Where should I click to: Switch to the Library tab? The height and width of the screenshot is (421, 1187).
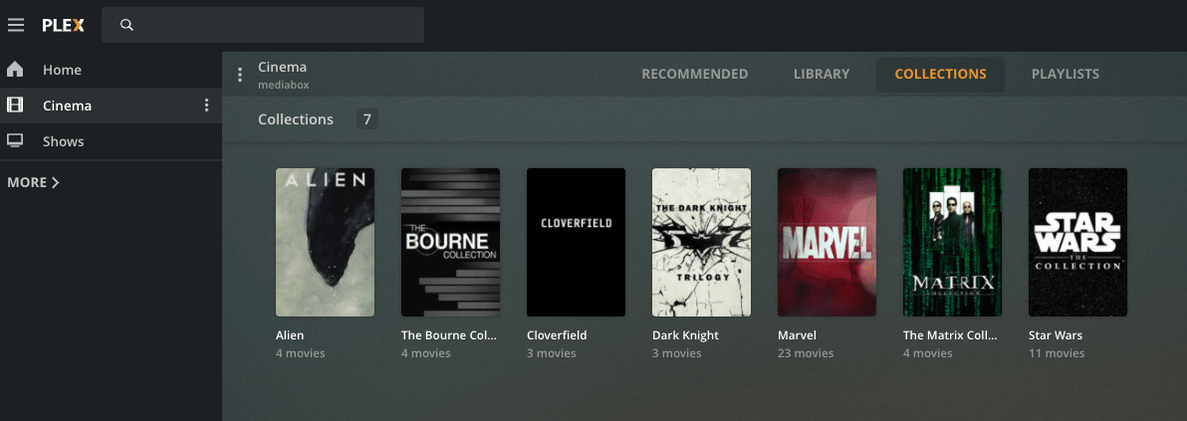821,74
